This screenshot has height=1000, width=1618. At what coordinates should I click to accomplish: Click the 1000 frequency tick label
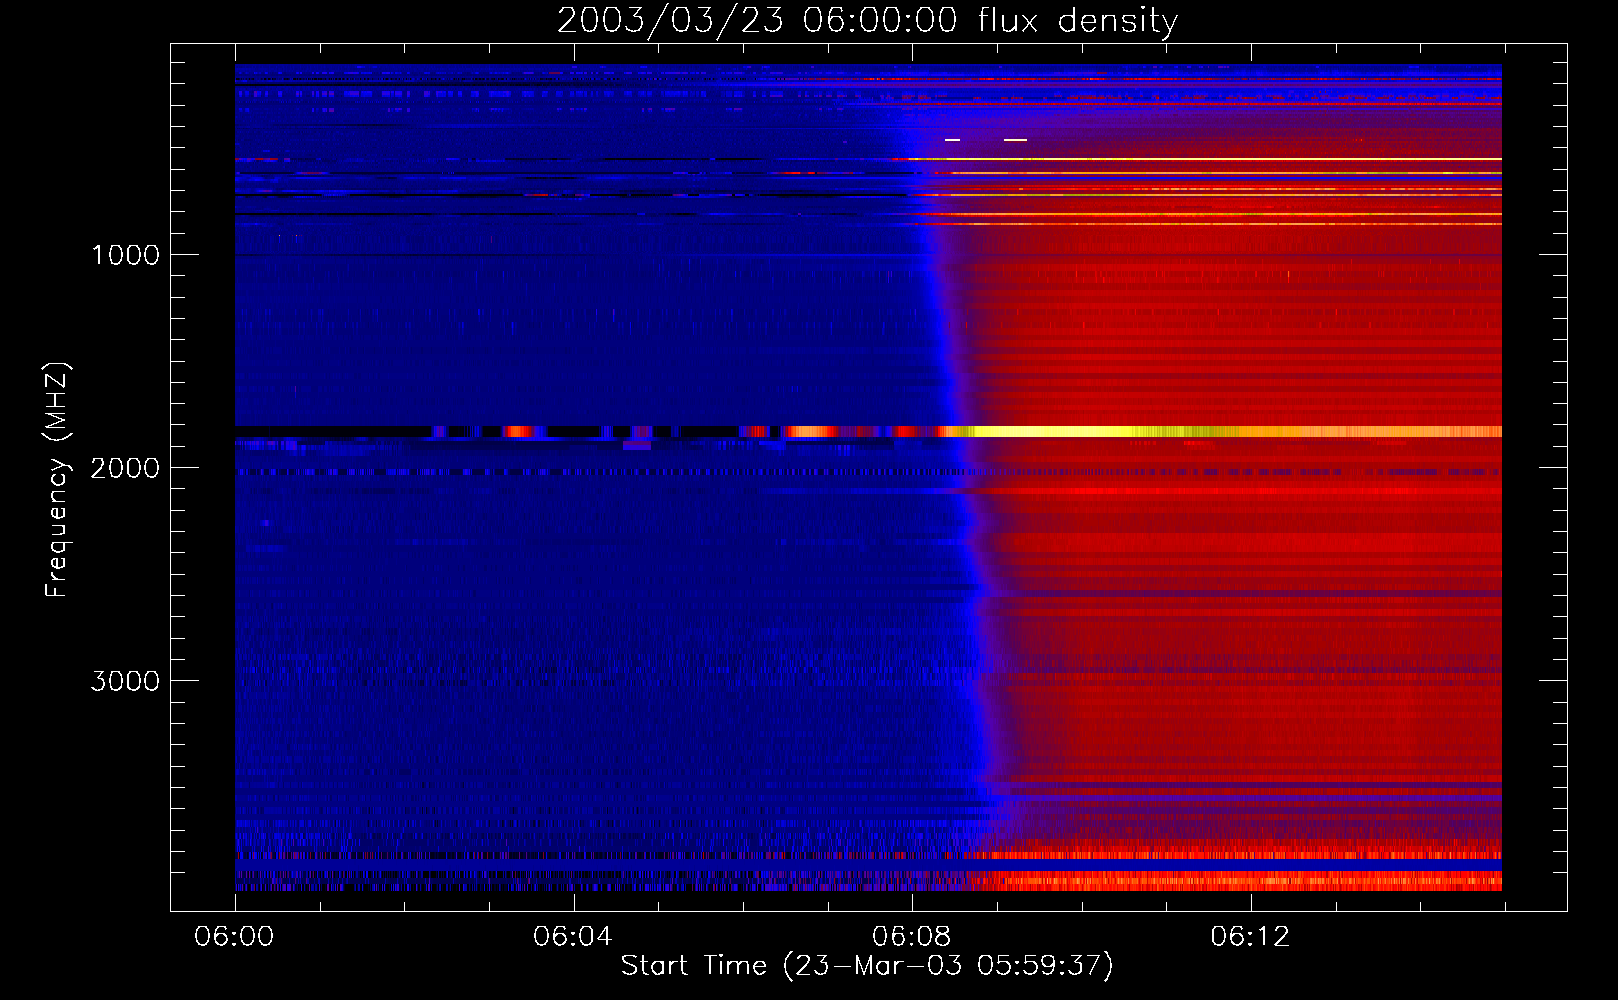coord(125,255)
